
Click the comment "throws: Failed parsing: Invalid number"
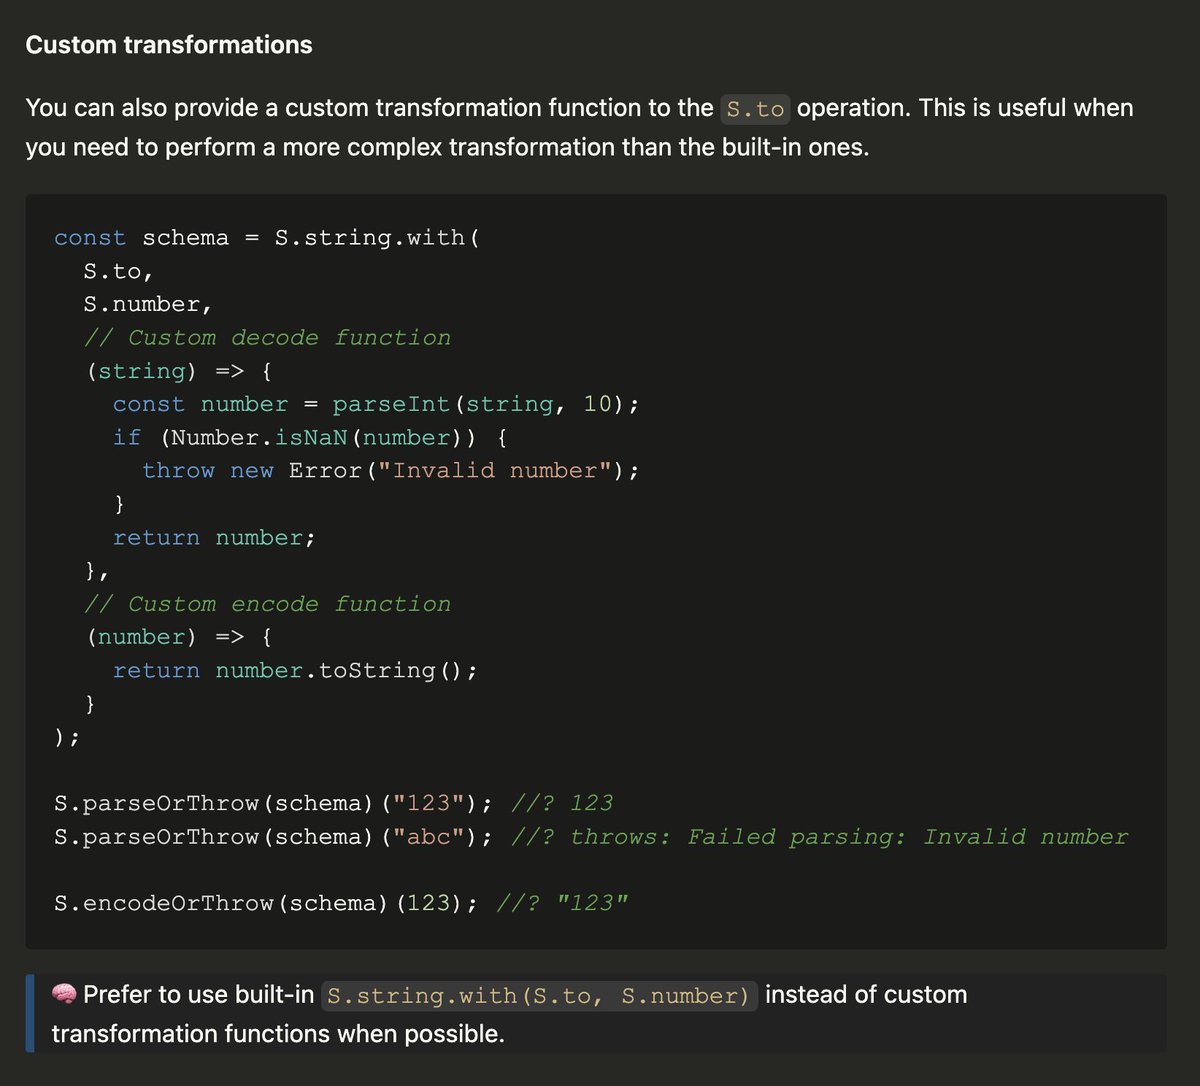pyautogui.click(x=849, y=837)
